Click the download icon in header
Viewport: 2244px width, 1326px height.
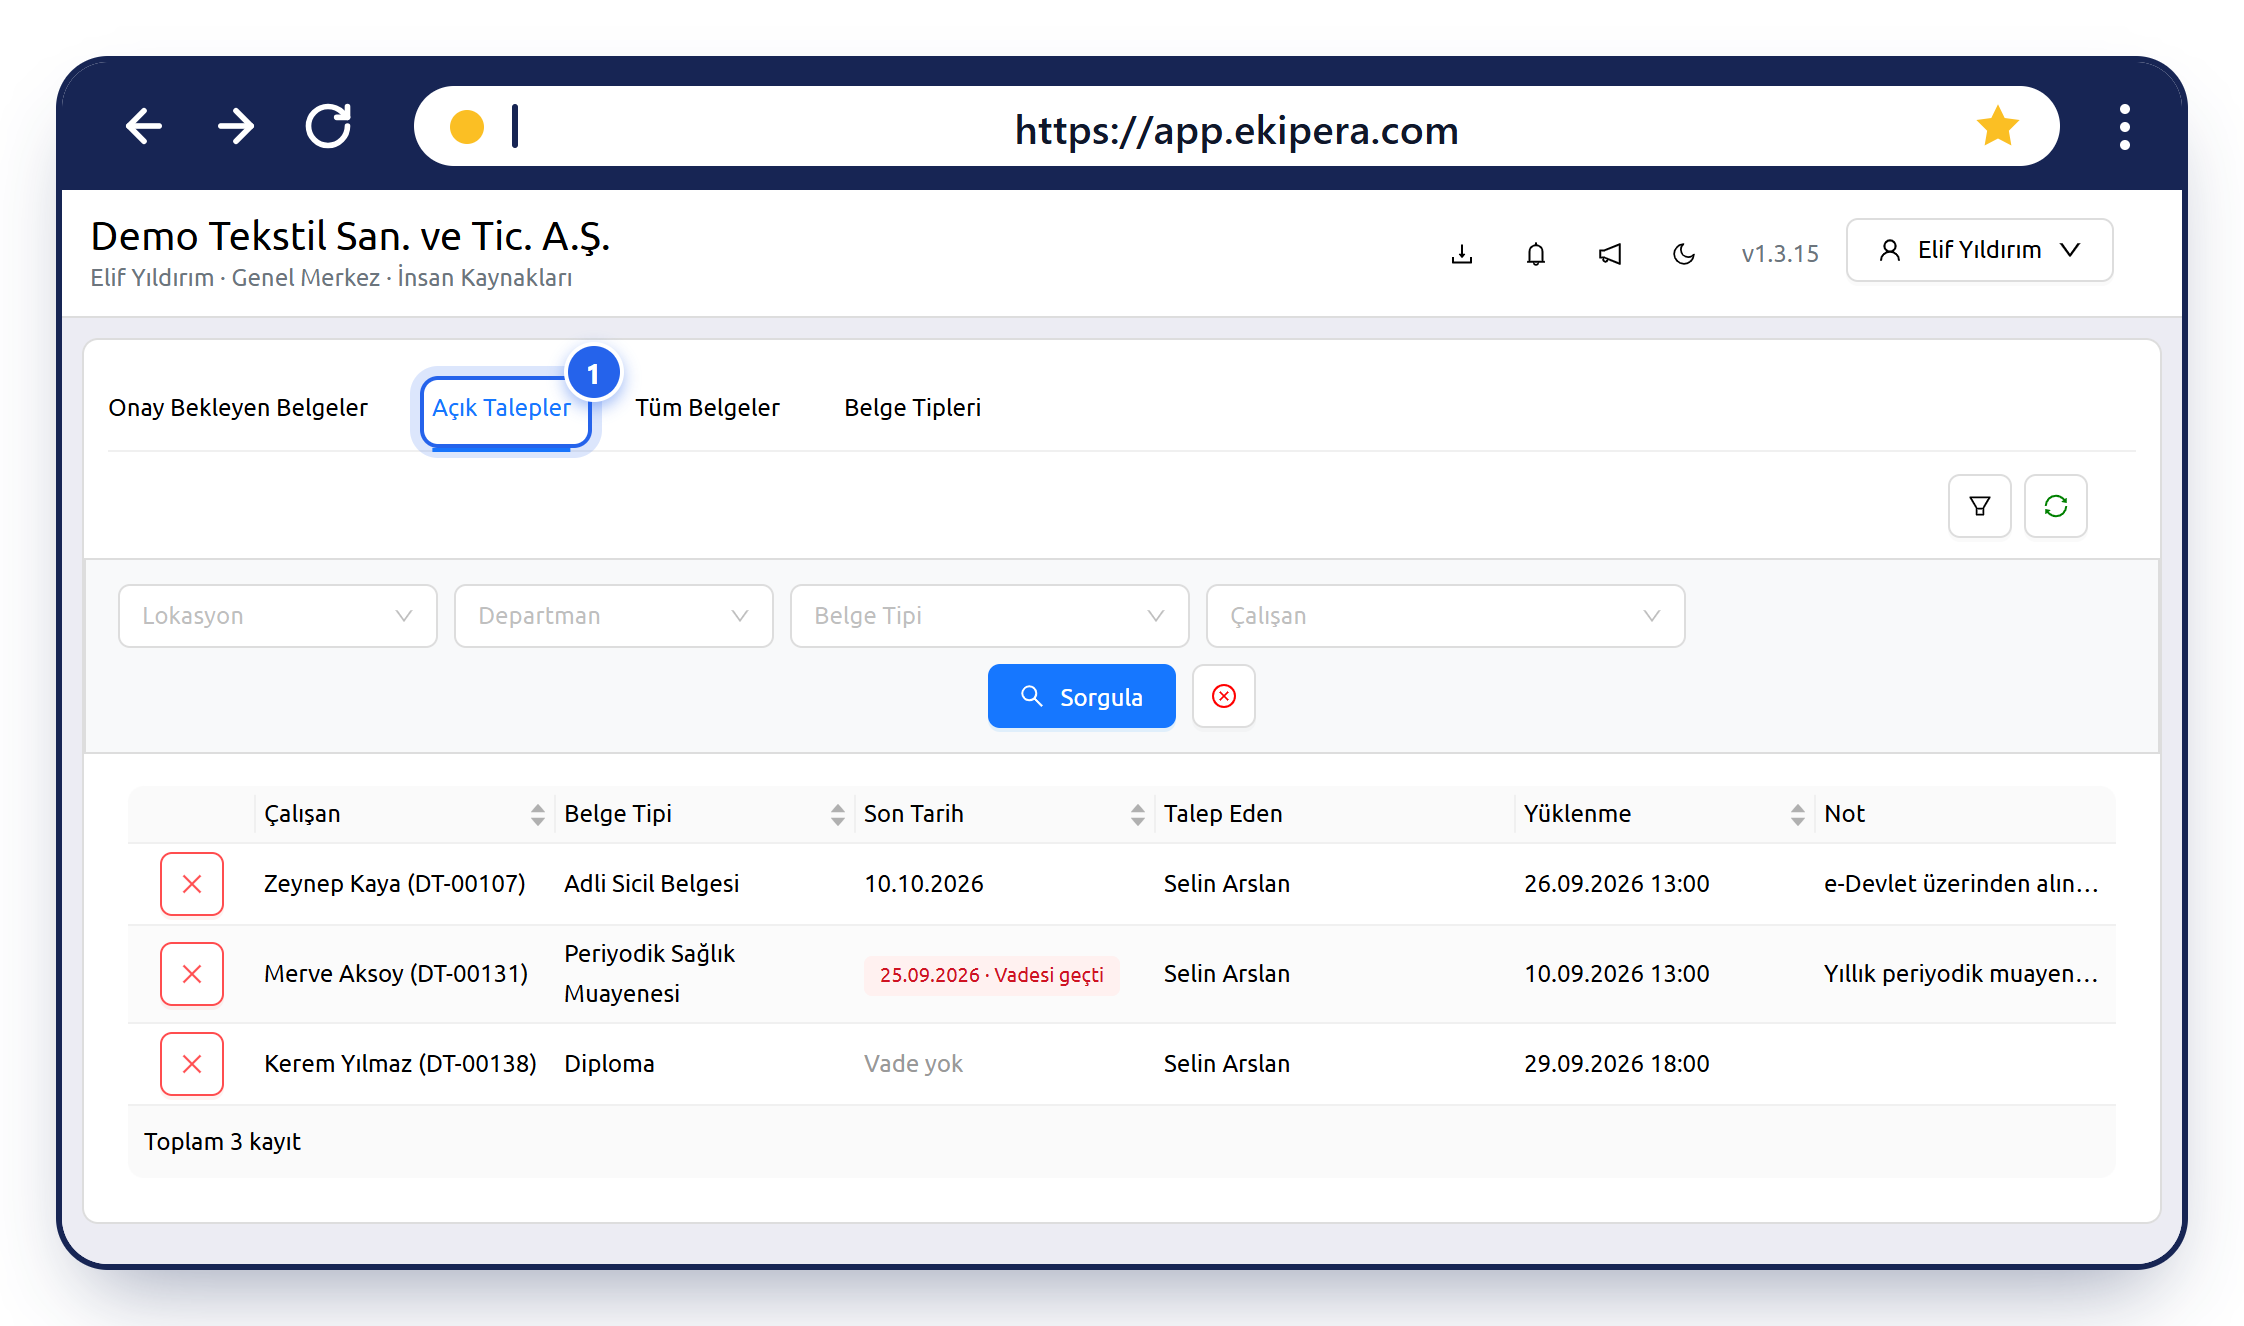(x=1462, y=254)
